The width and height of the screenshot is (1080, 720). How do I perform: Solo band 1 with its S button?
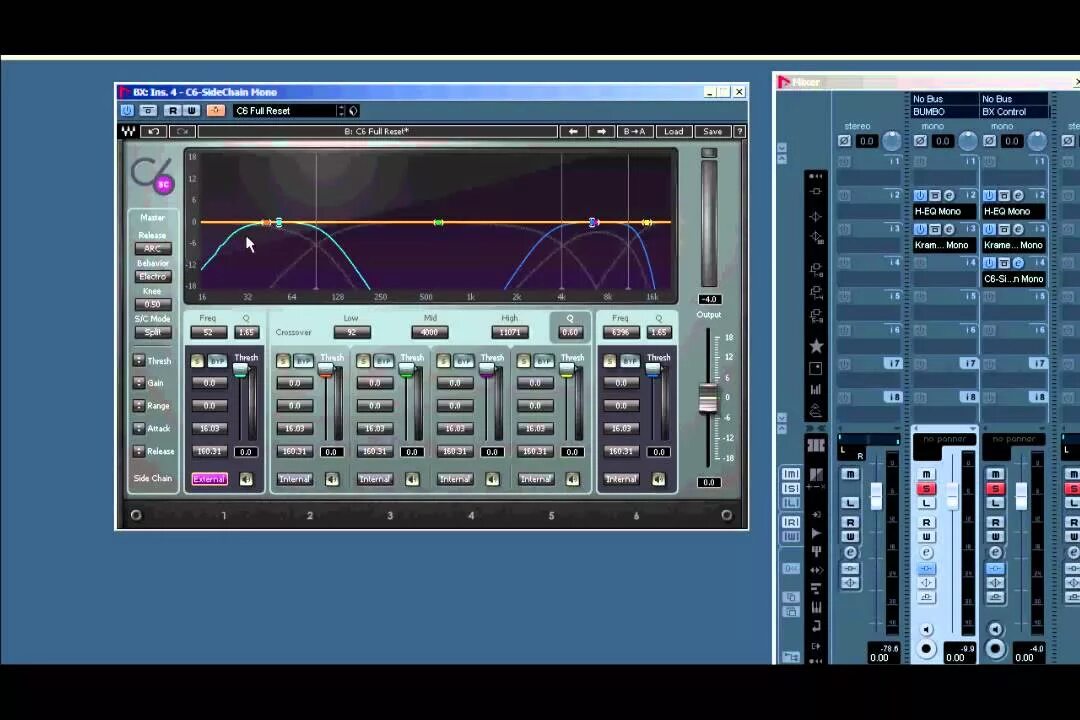(198, 361)
